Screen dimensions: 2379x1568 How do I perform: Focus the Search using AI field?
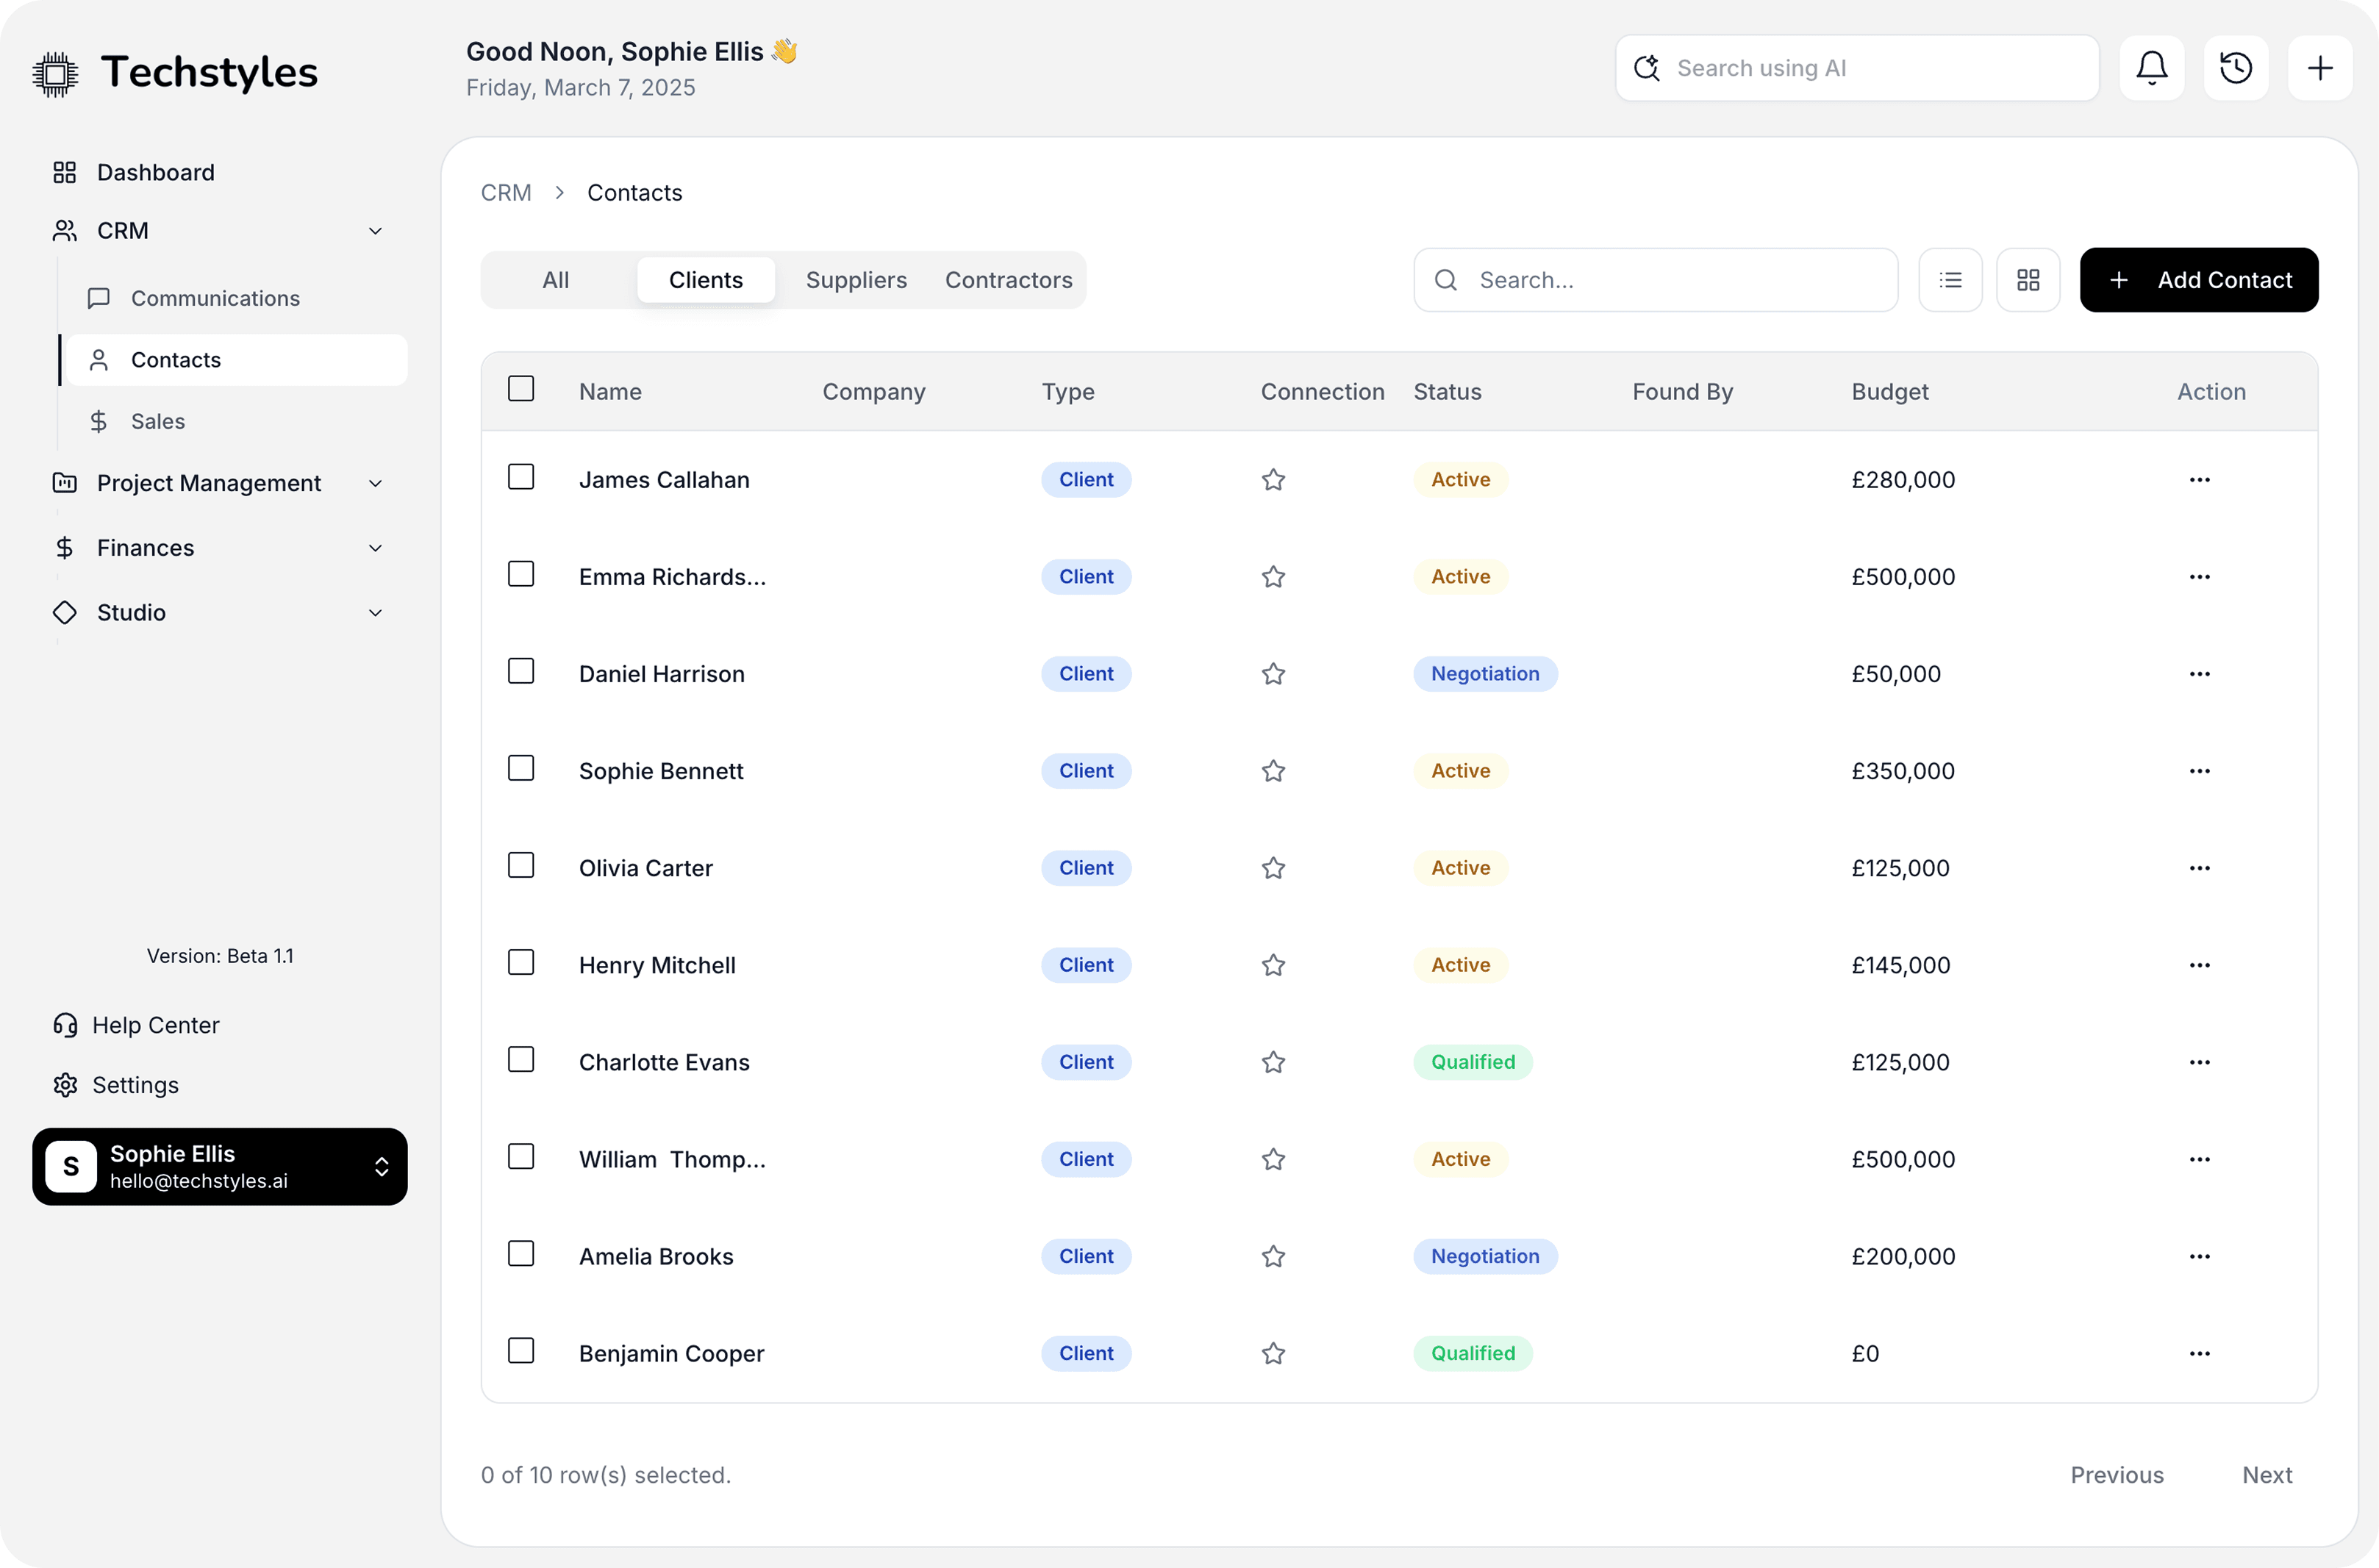click(x=1857, y=68)
